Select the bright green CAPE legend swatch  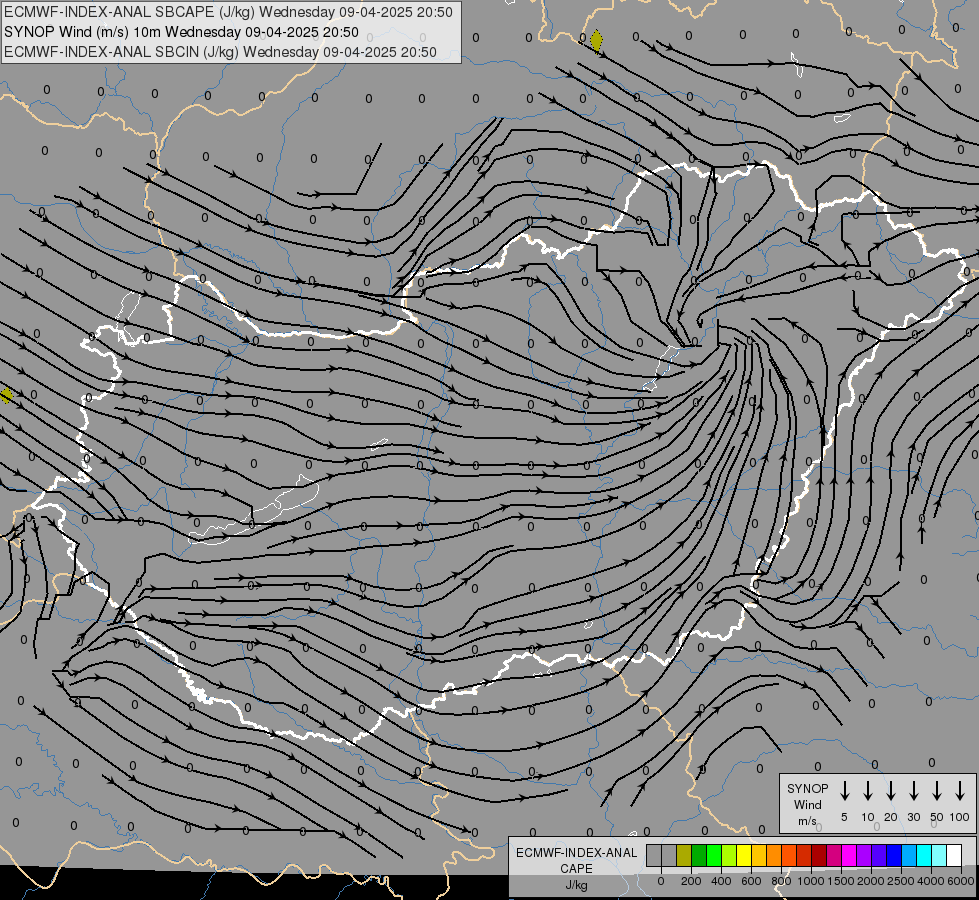[714, 855]
